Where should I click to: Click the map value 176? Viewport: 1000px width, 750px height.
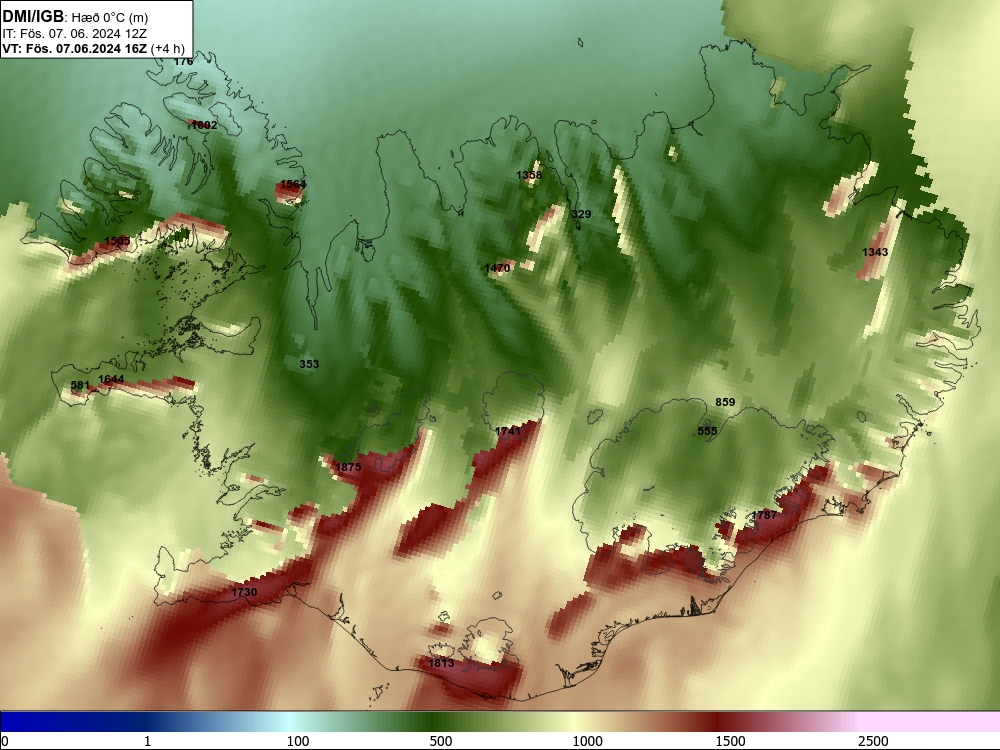coord(183,61)
